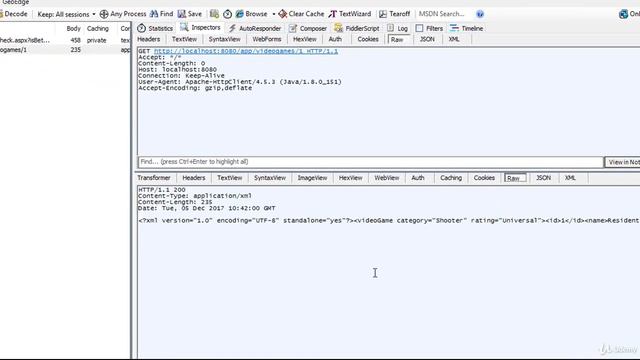The width and height of the screenshot is (640, 360).
Task: Click View in Notepad button
Action: click(x=622, y=162)
